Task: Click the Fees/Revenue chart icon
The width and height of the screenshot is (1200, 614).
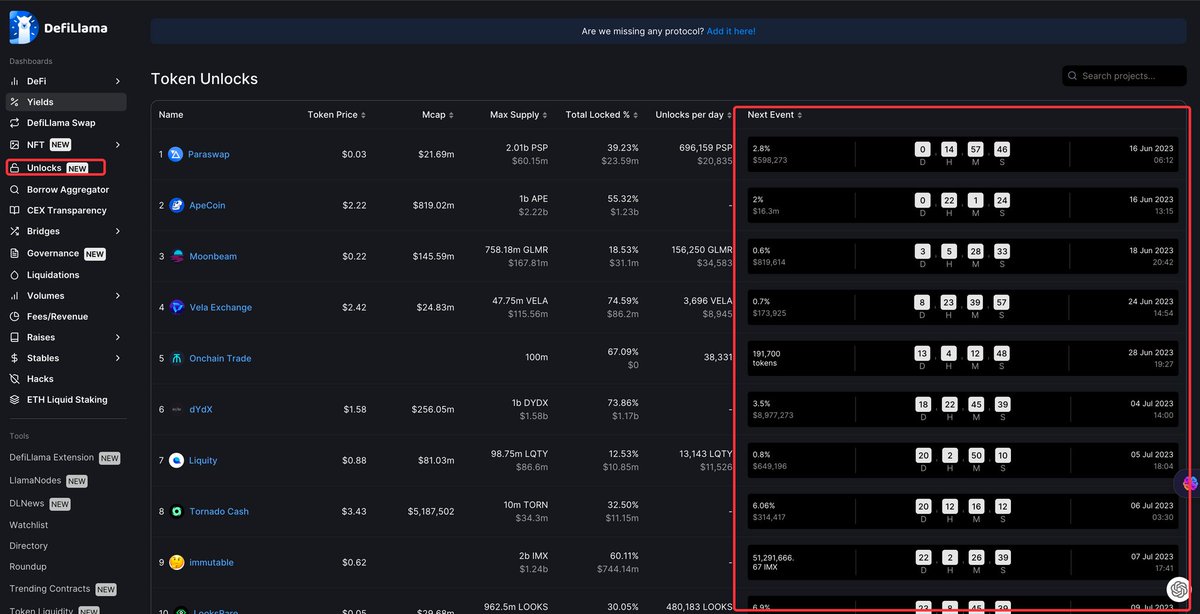Action: [x=15, y=317]
